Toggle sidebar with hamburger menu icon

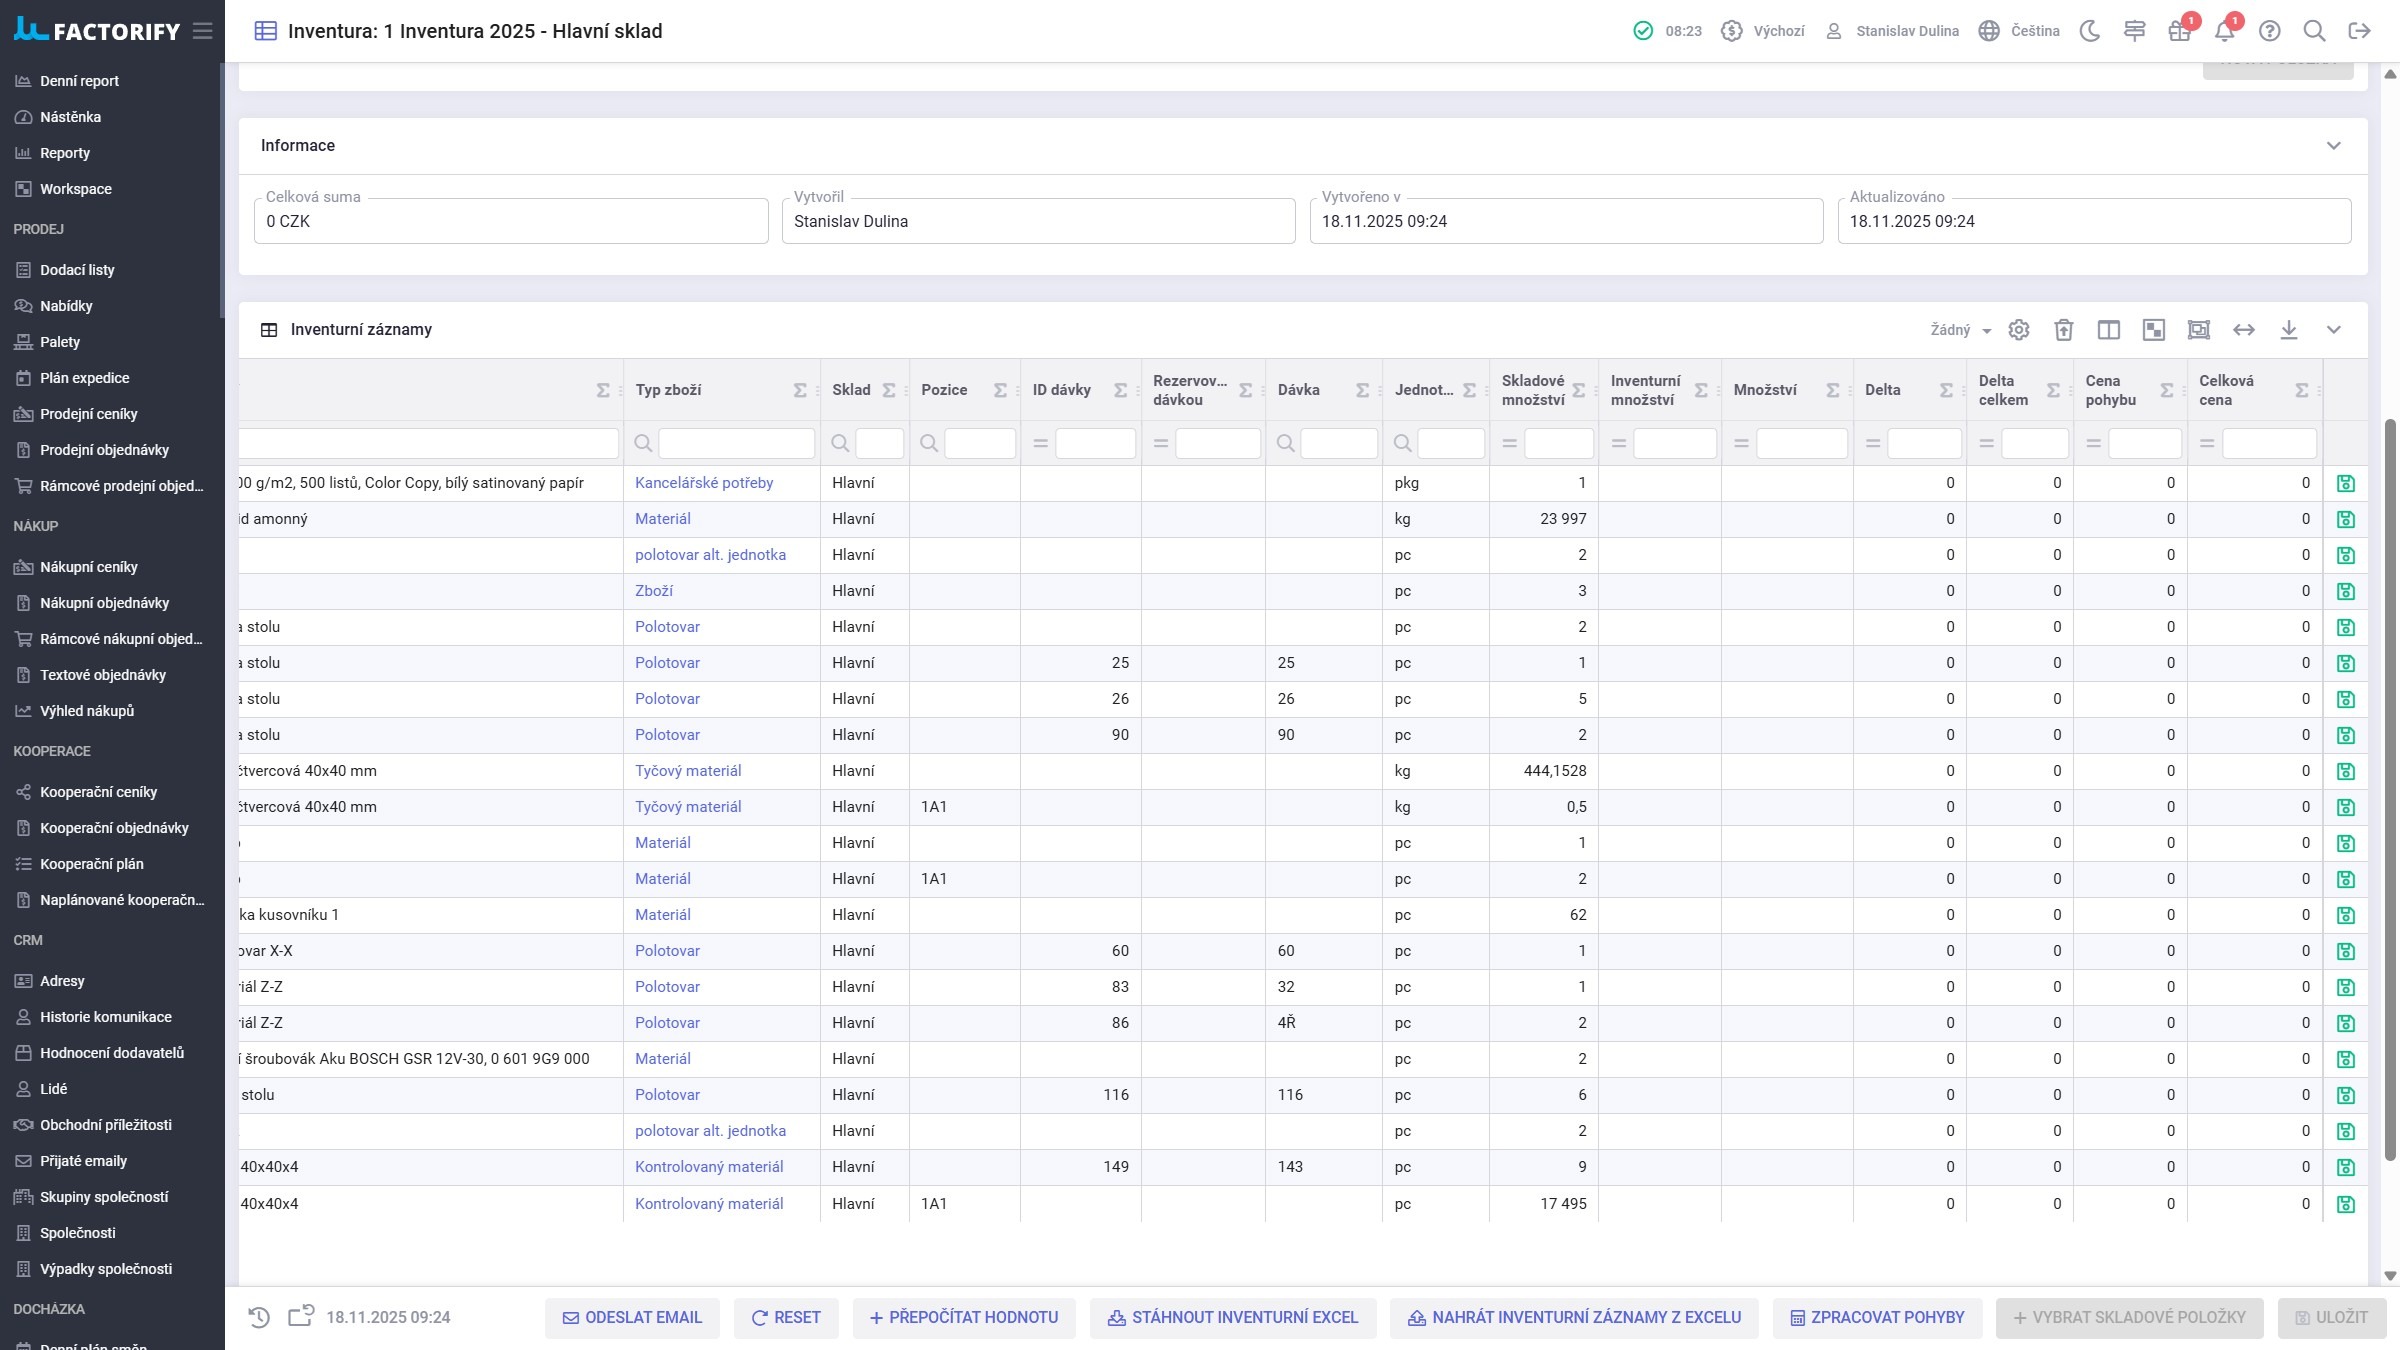pos(203,31)
